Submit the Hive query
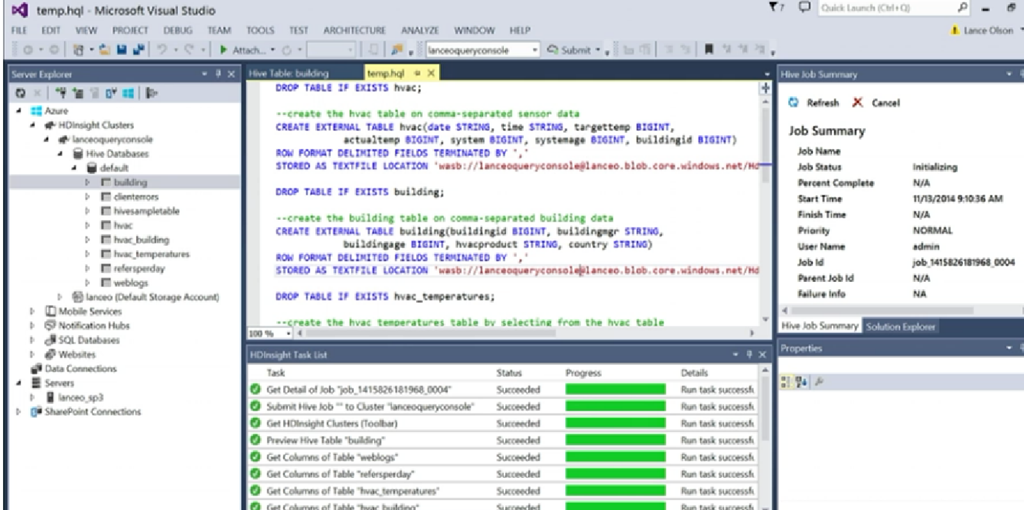 pyautogui.click(x=575, y=49)
